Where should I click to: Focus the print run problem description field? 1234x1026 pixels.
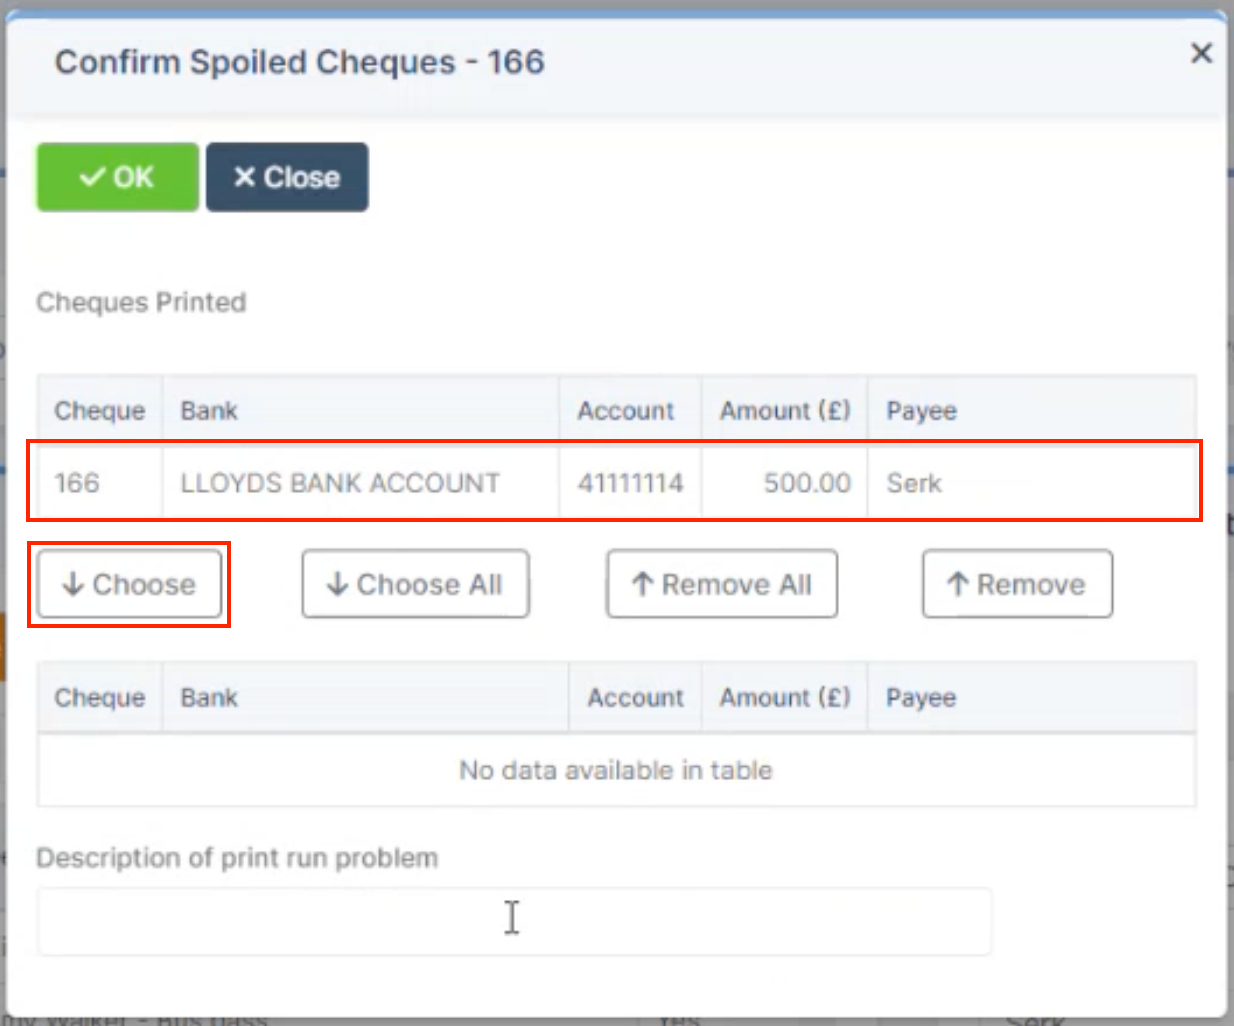pos(515,921)
